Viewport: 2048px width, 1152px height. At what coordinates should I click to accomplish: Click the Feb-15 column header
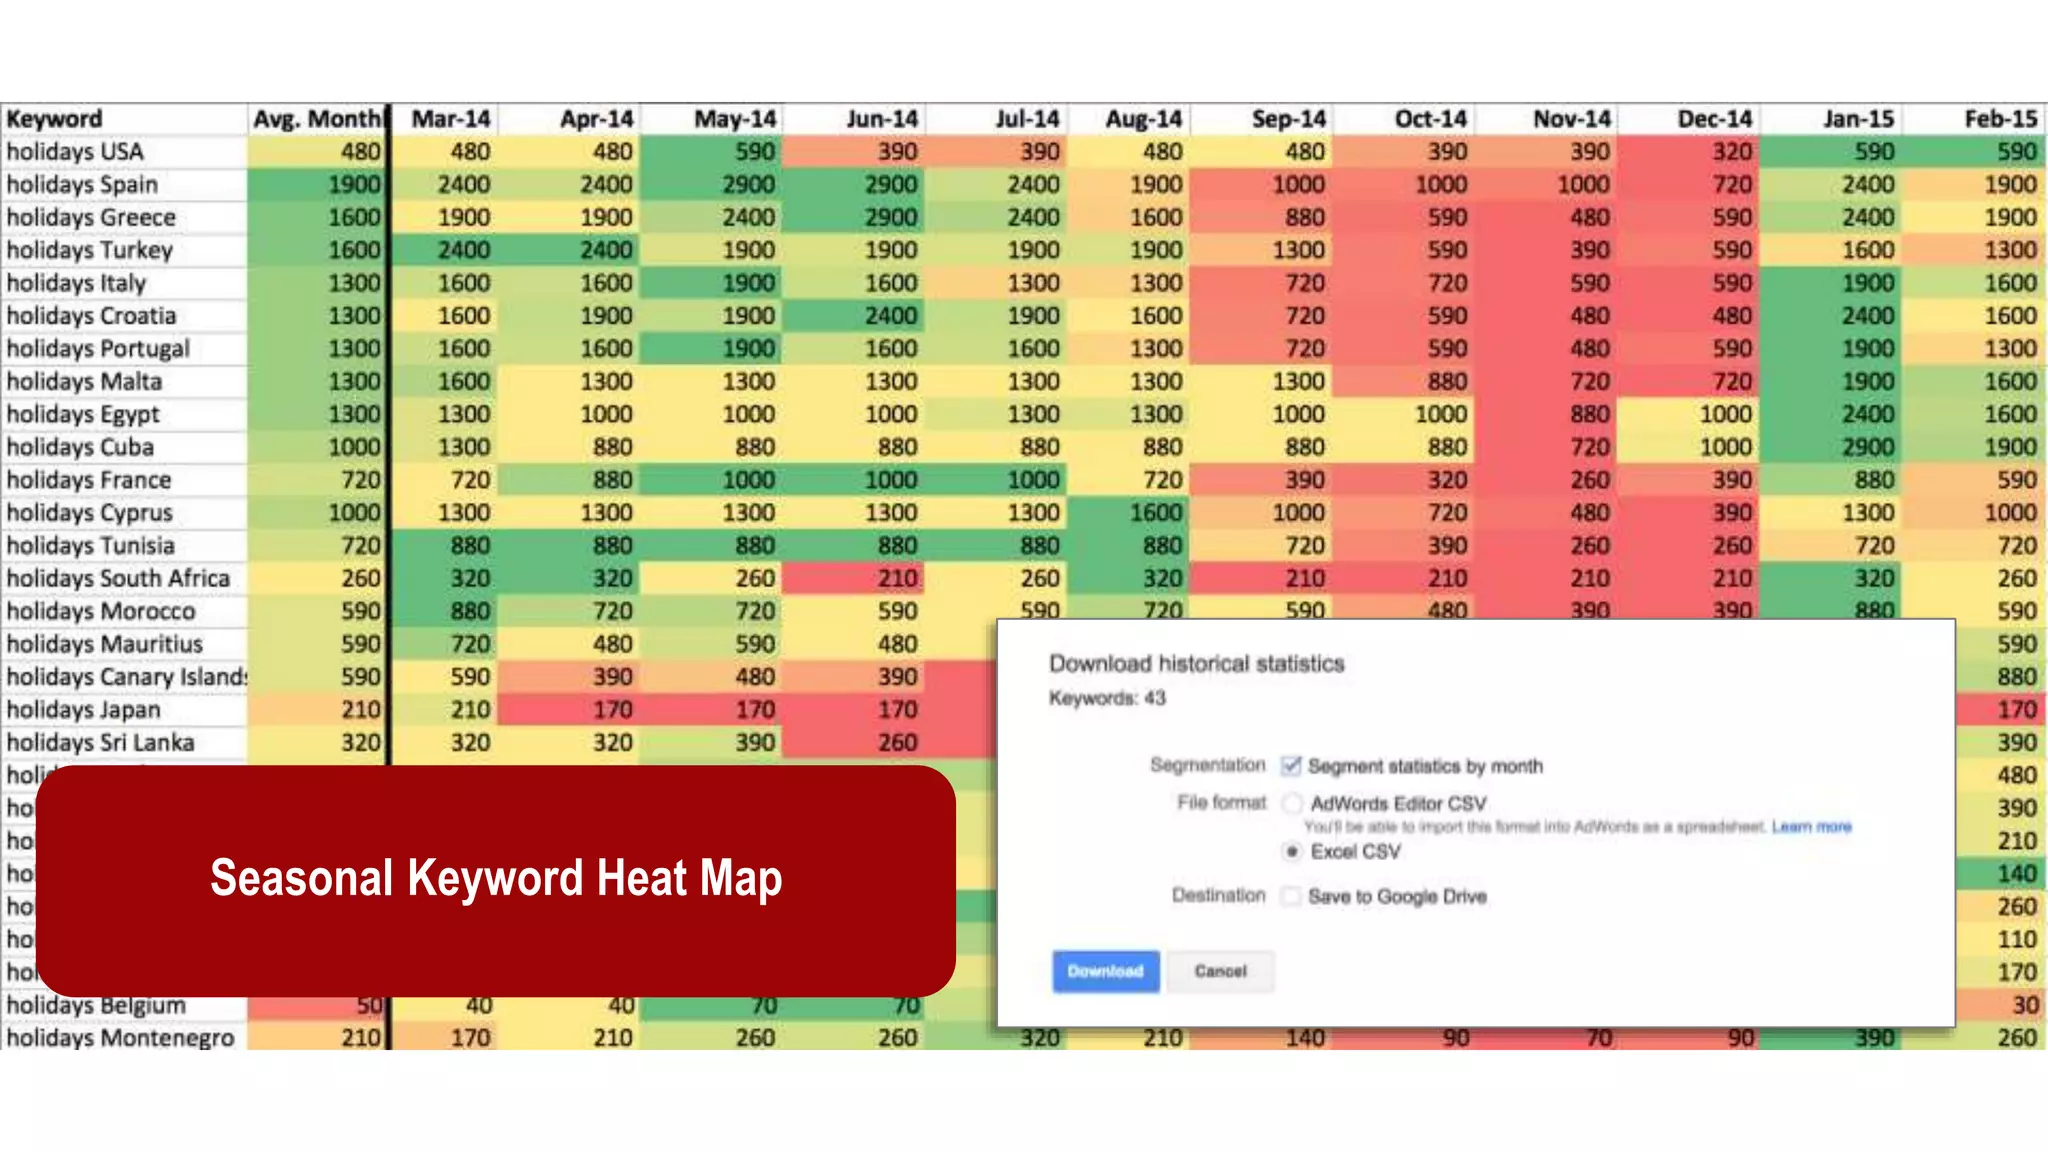point(1974,119)
